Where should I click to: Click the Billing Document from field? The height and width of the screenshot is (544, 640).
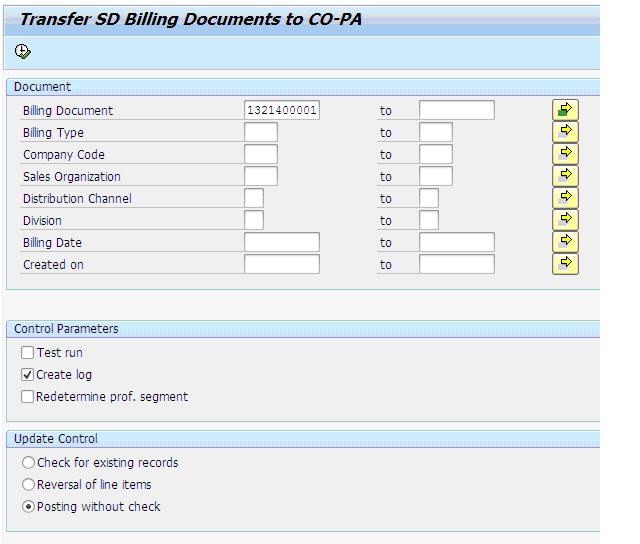282,110
